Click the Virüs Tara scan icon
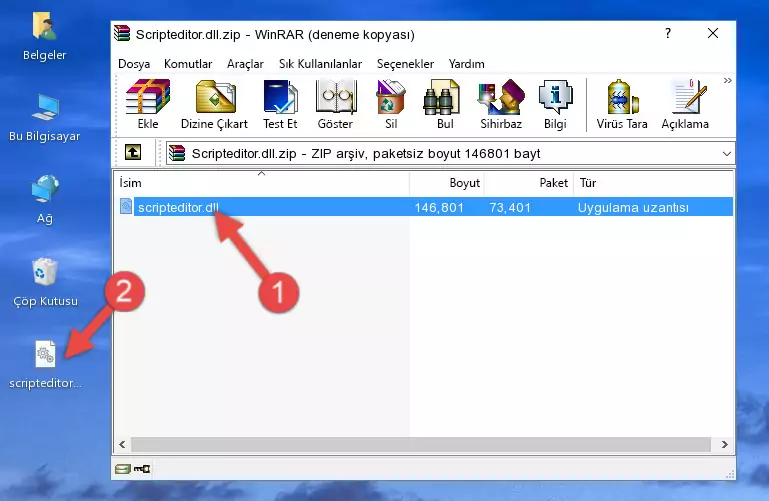Viewport: 769px width, 501px height. coord(622,104)
